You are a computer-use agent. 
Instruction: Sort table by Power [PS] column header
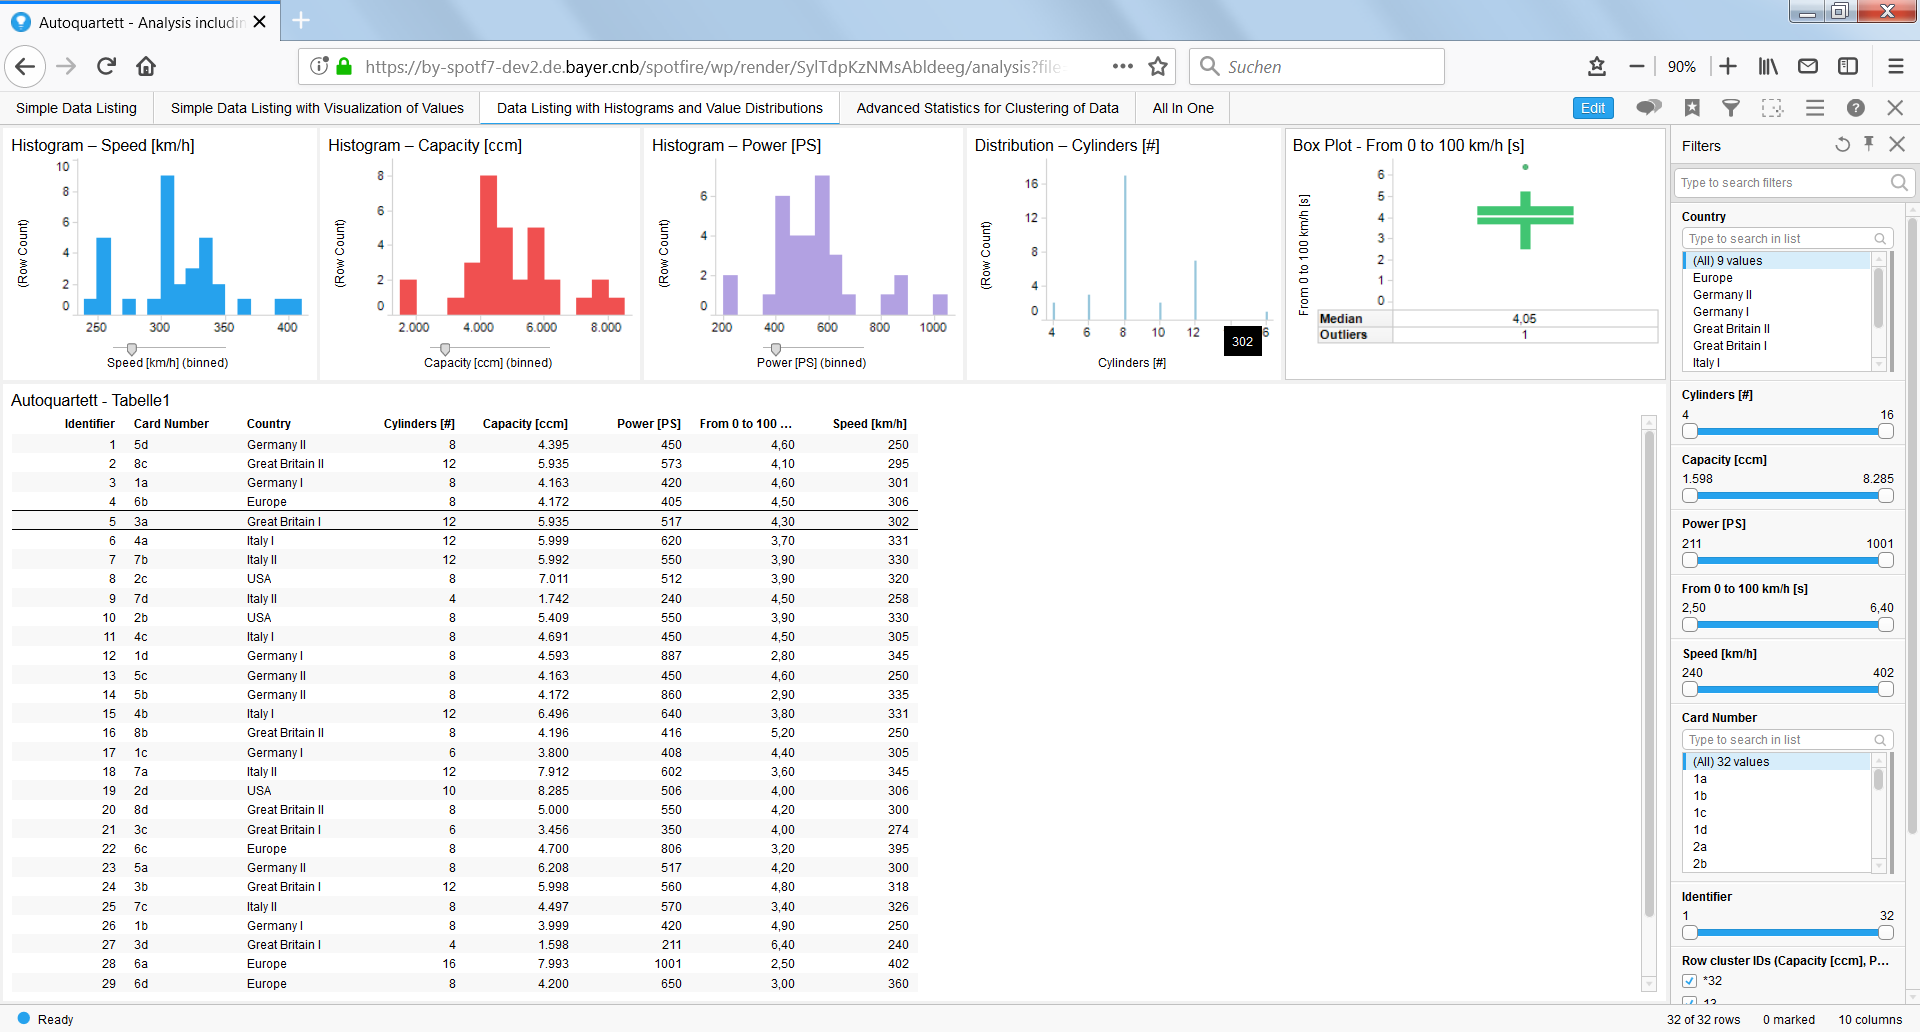click(x=648, y=424)
